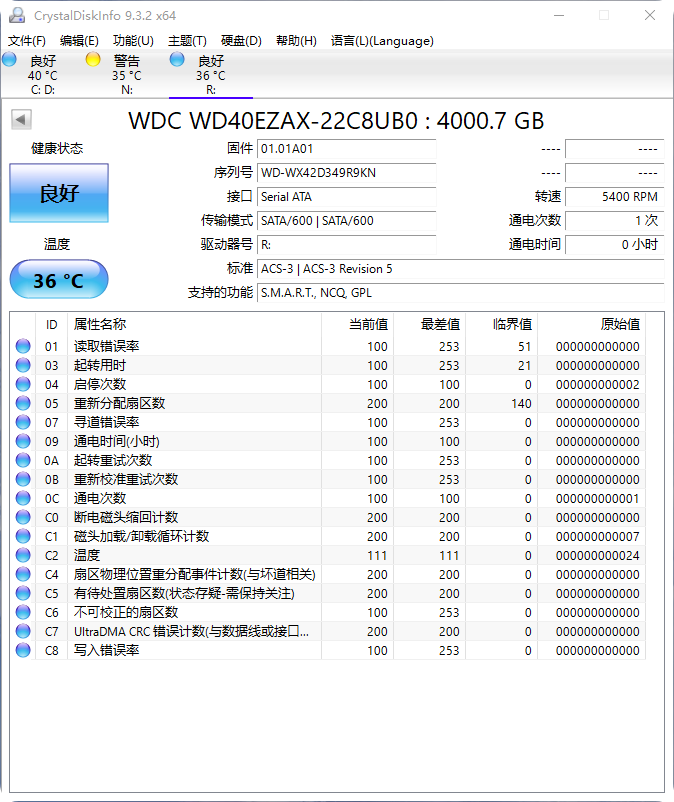Click blue status orb for R: disk

point(177,59)
